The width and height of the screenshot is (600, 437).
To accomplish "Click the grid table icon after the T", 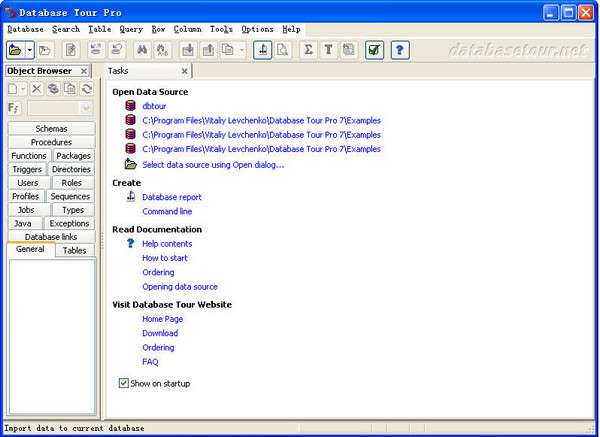I will [349, 50].
